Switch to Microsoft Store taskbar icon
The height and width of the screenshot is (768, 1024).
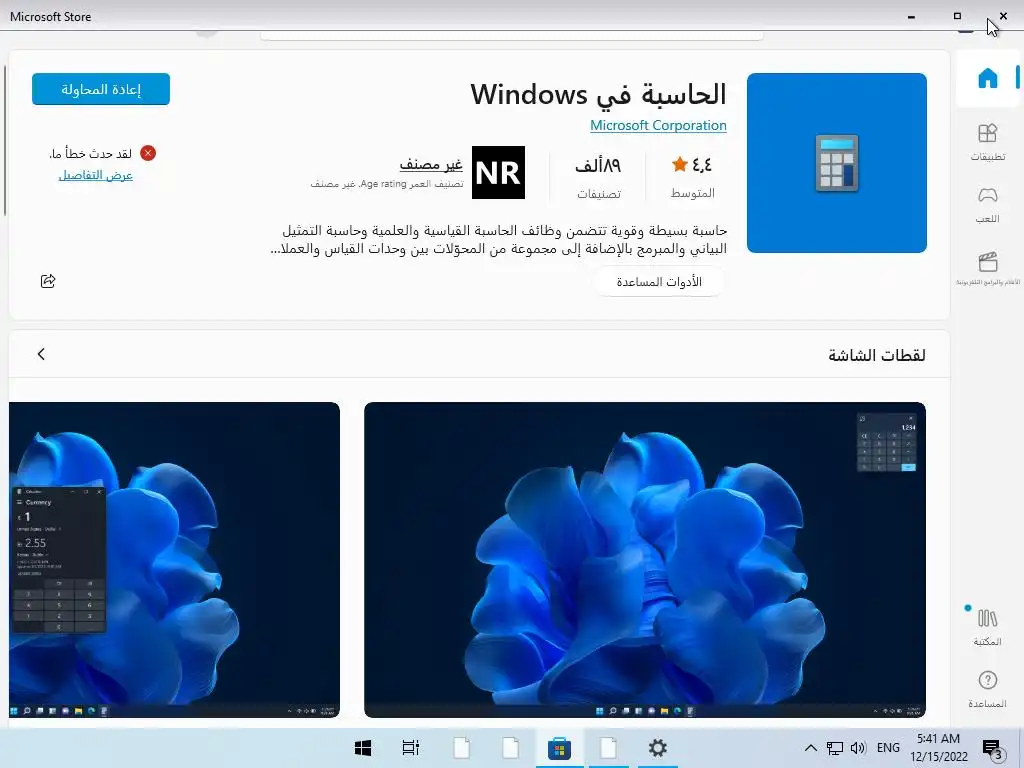(559, 748)
